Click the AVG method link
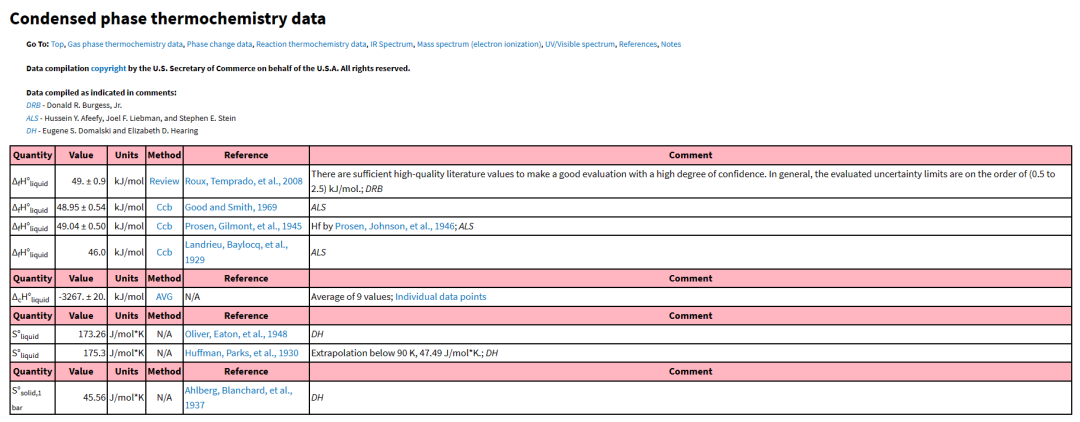 (164, 297)
